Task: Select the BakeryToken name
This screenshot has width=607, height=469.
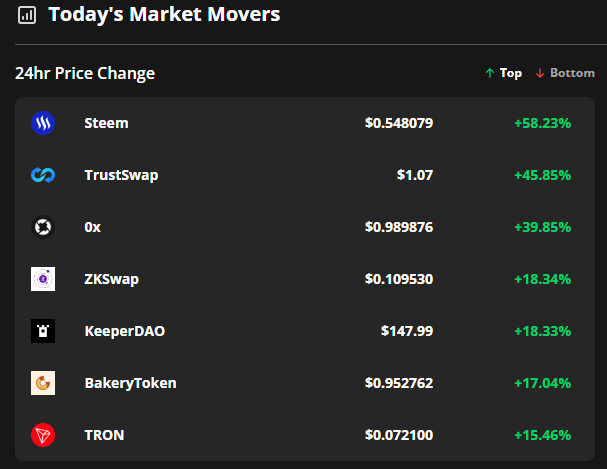Action: click(130, 383)
